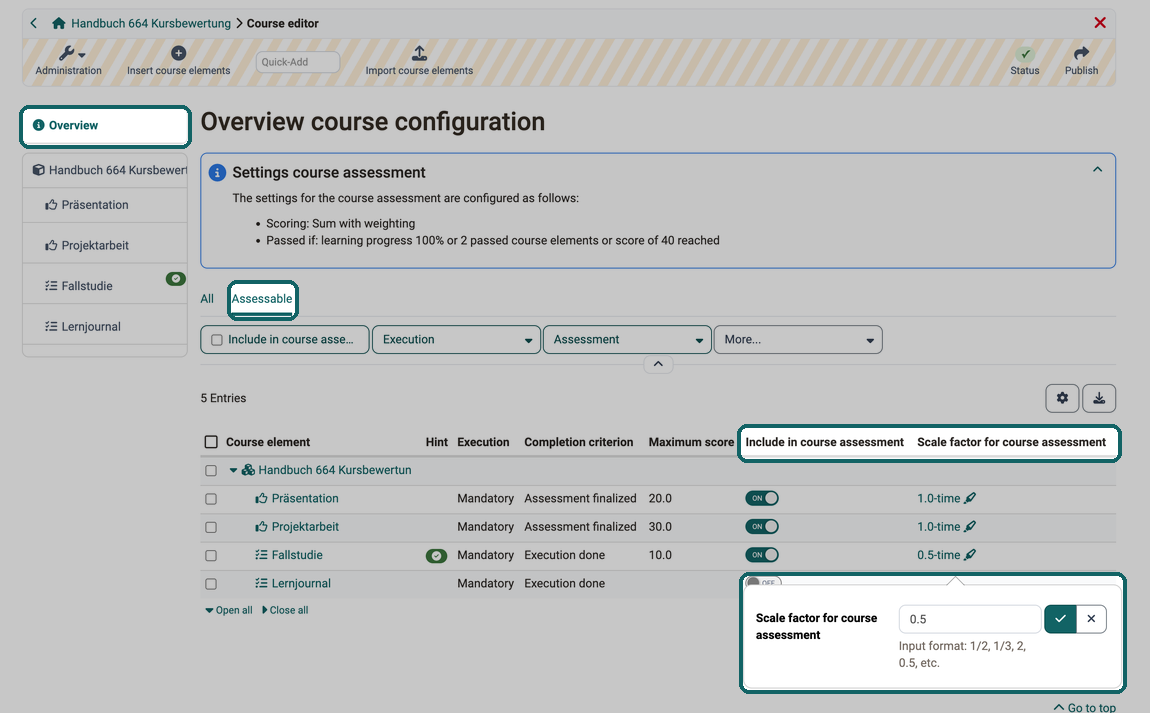Confirm the scale factor with the checkmark
The width and height of the screenshot is (1150, 713).
click(1060, 619)
